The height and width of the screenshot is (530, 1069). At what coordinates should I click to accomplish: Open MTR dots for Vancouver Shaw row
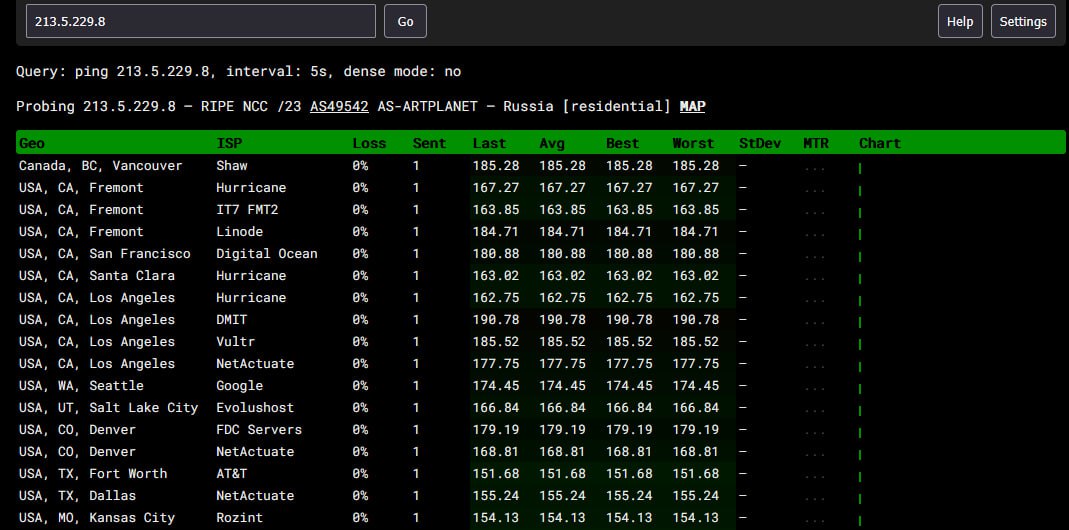(x=814, y=168)
